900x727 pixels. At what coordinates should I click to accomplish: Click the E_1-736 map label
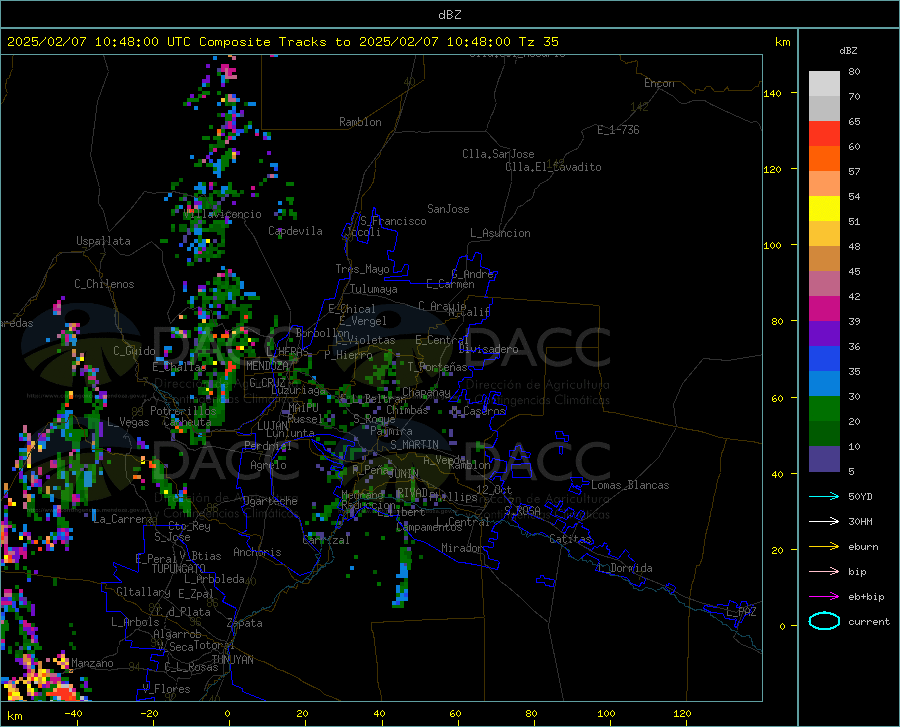(x=618, y=130)
